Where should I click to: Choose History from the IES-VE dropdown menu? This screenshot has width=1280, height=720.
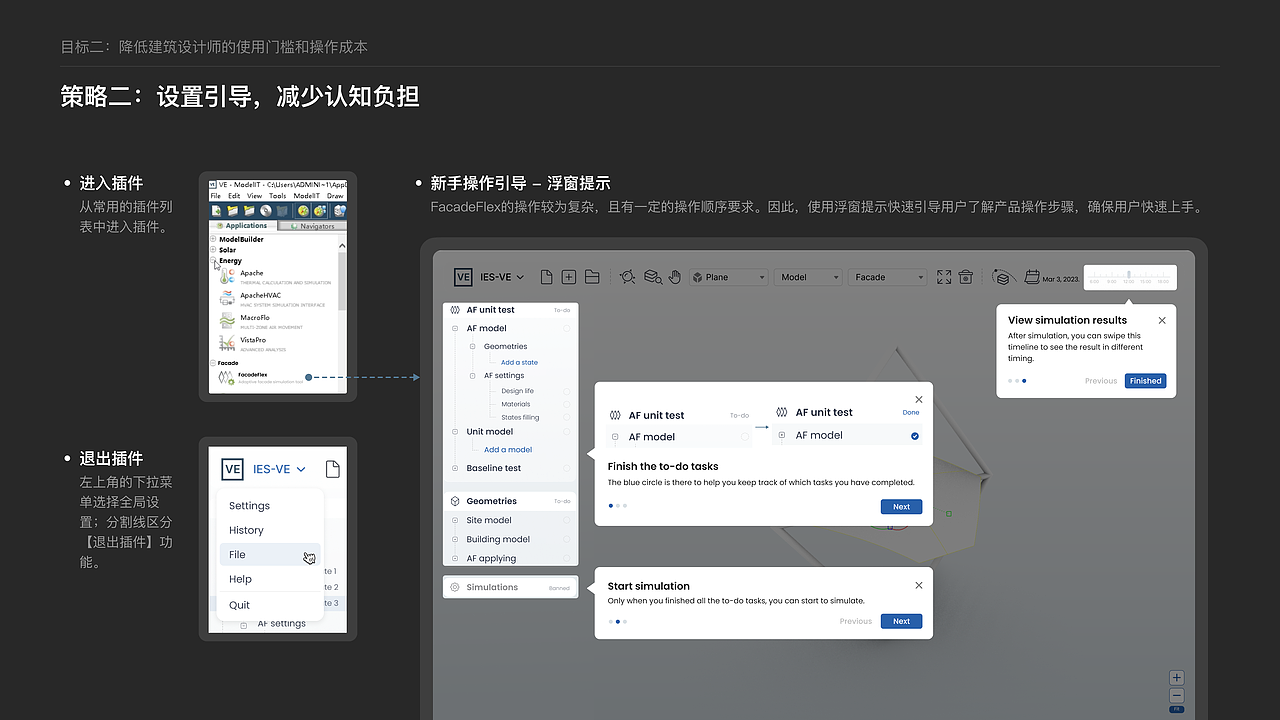[x=246, y=530]
